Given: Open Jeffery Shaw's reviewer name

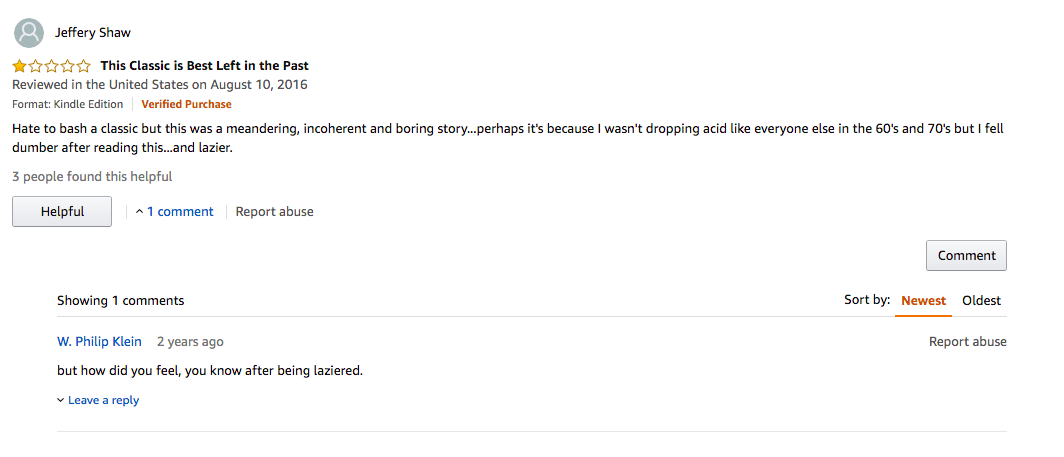Looking at the screenshot, I should [93, 33].
